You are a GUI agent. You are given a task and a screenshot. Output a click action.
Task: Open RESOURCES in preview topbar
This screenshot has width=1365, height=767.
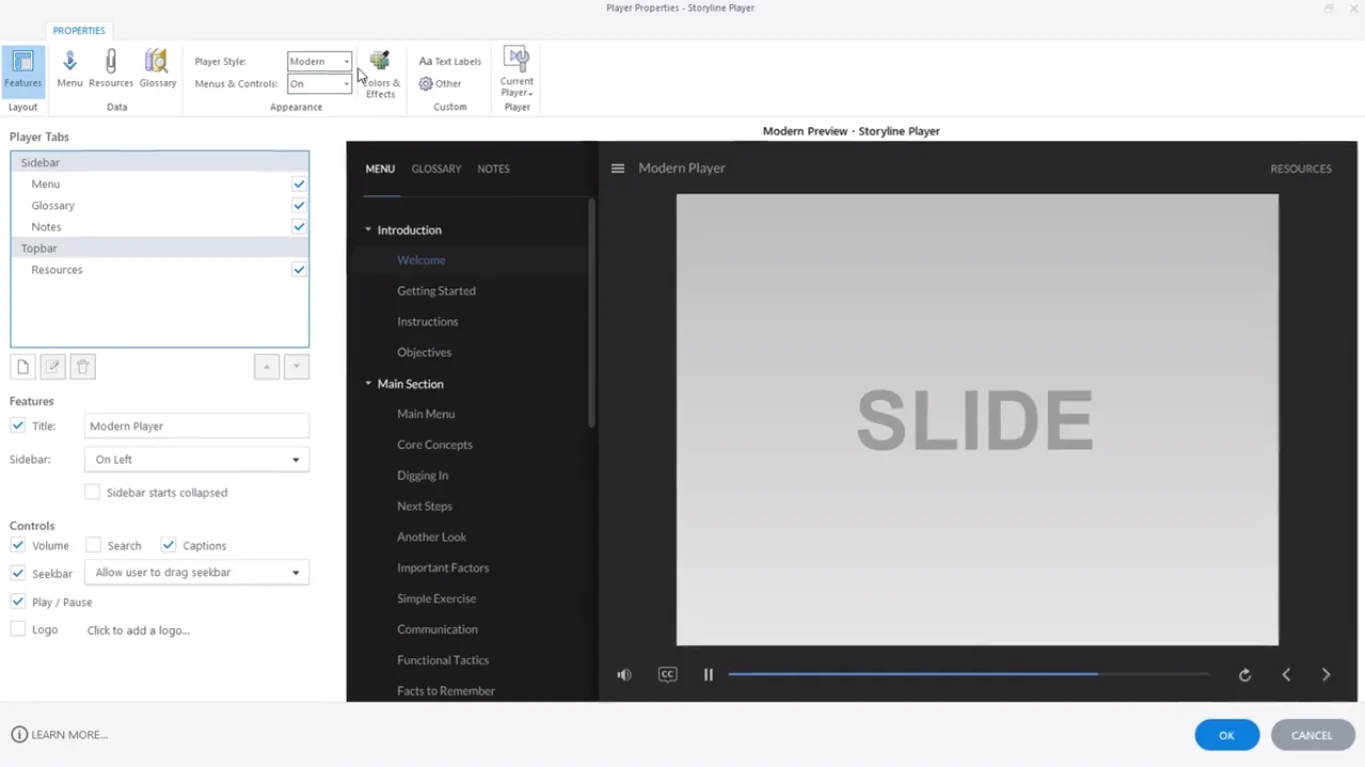[1301, 169]
